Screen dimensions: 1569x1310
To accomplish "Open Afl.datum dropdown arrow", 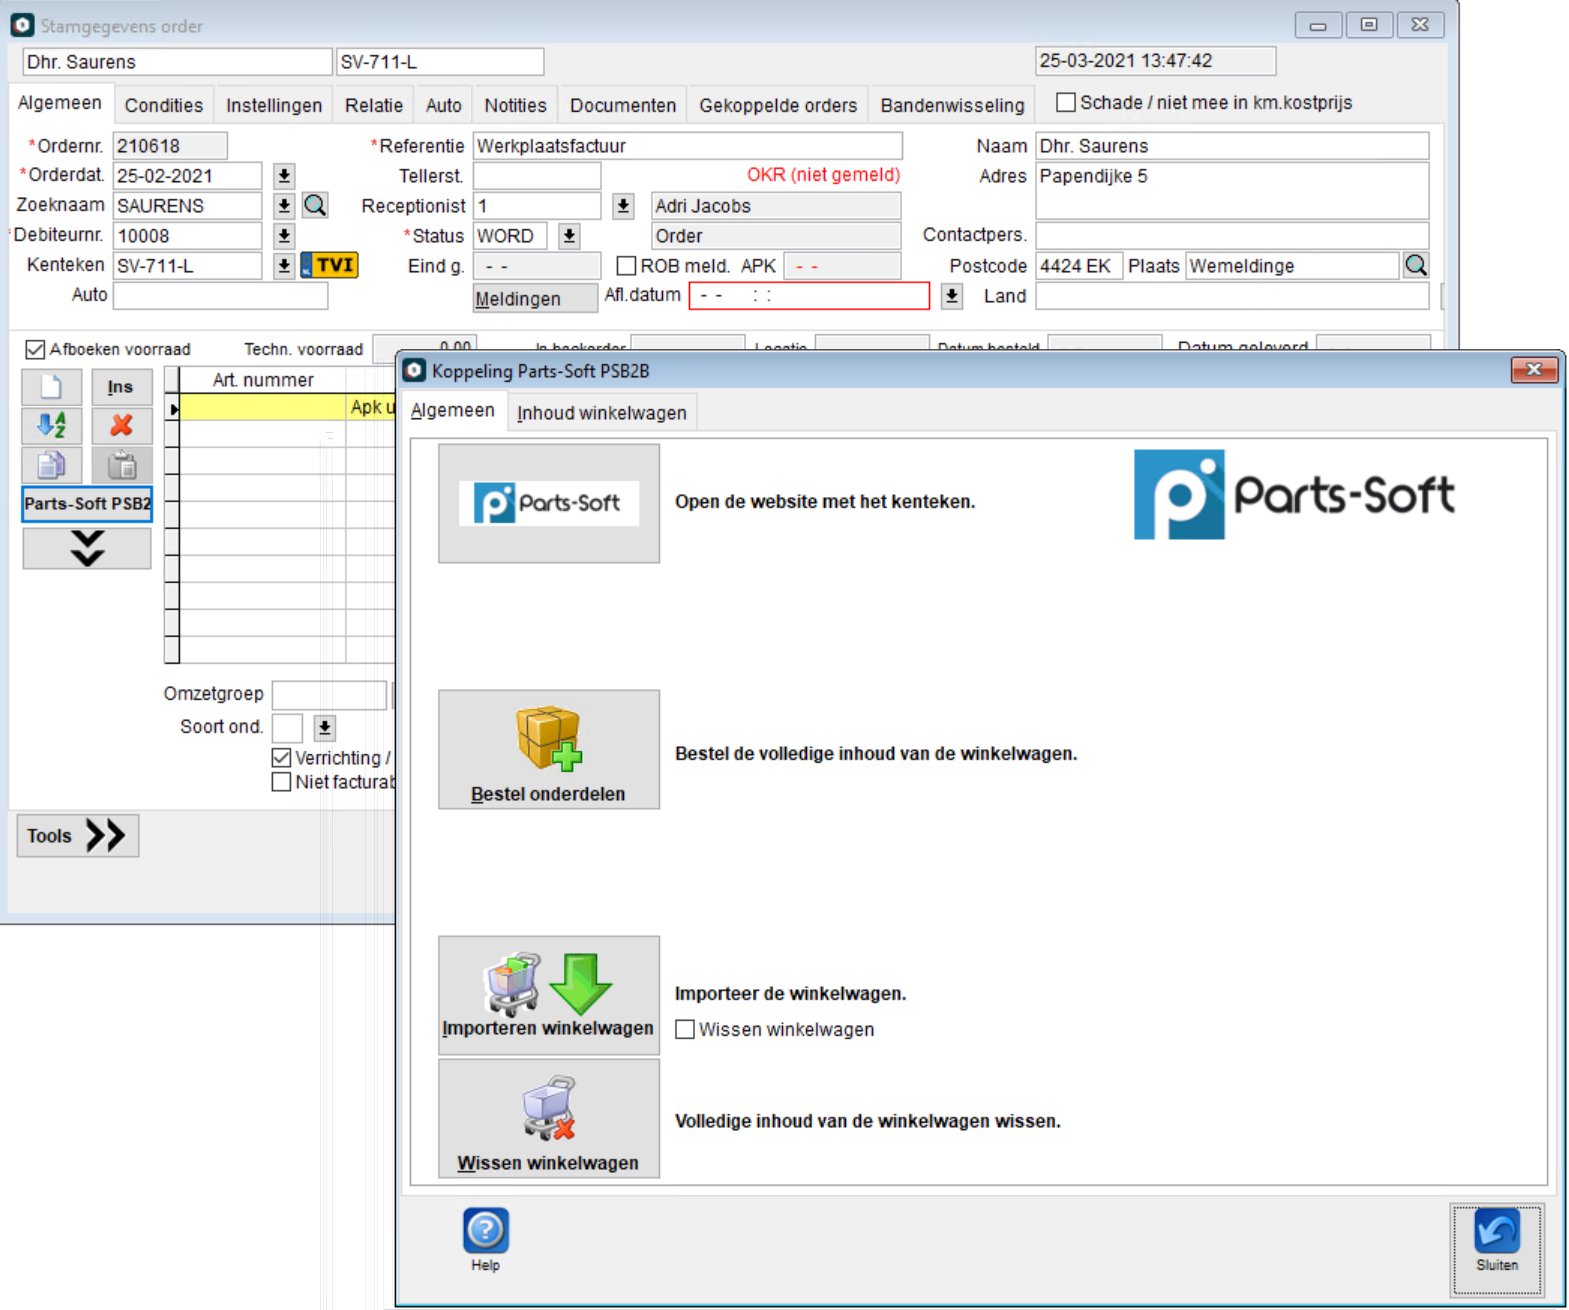I will pos(952,296).
